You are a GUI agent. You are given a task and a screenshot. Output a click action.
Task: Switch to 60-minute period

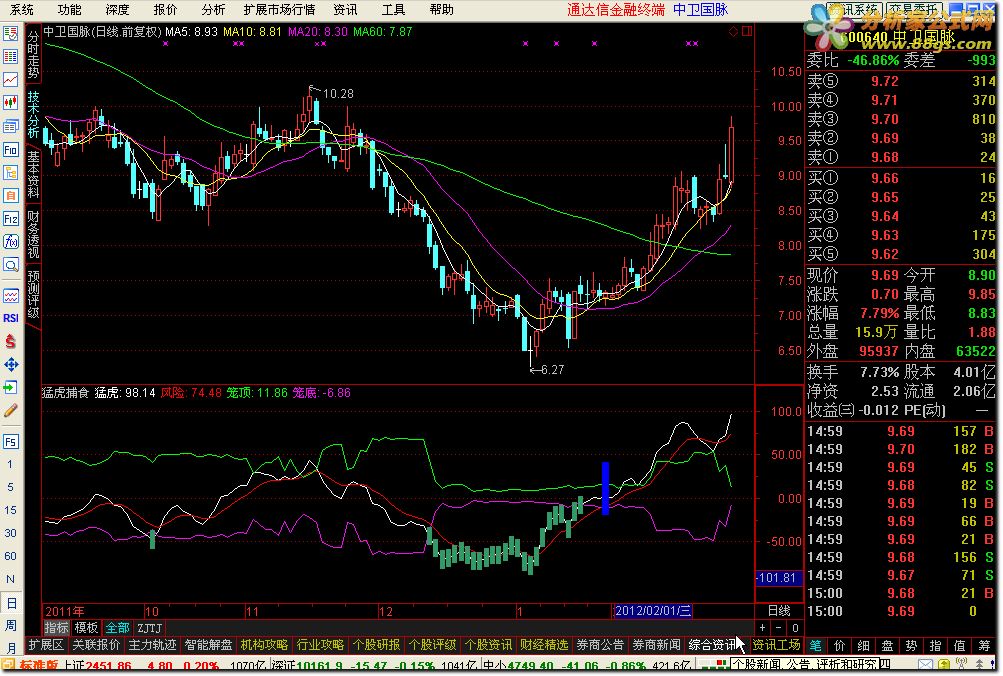pyautogui.click(x=11, y=556)
